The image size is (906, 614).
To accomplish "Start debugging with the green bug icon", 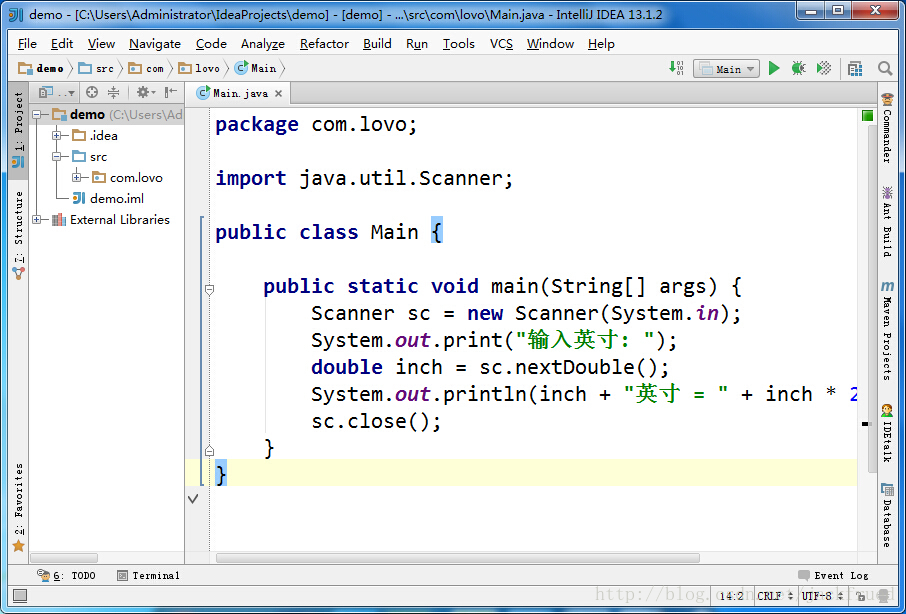I will pos(799,69).
